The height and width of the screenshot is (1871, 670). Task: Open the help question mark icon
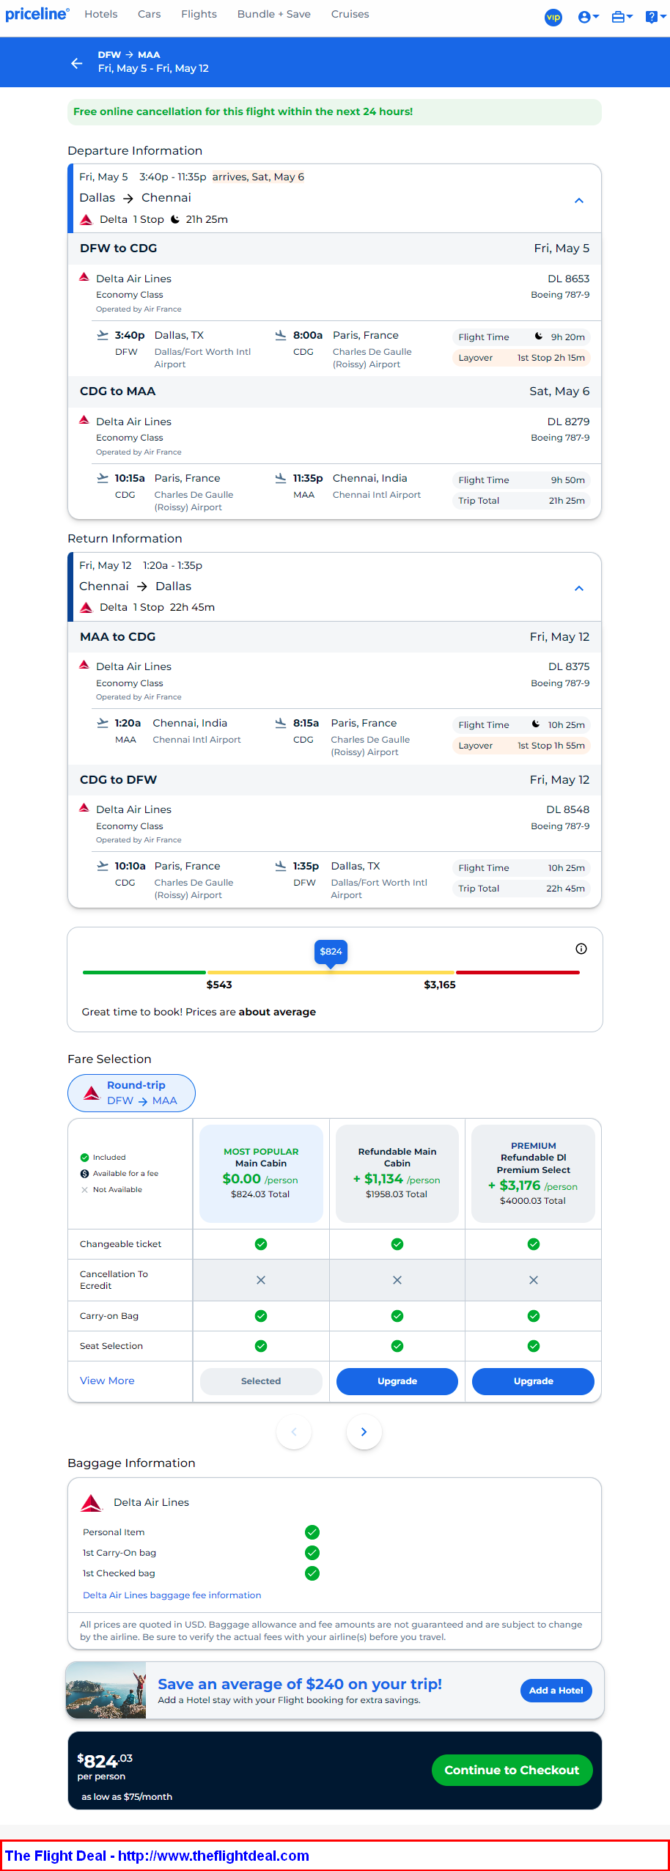(x=654, y=17)
